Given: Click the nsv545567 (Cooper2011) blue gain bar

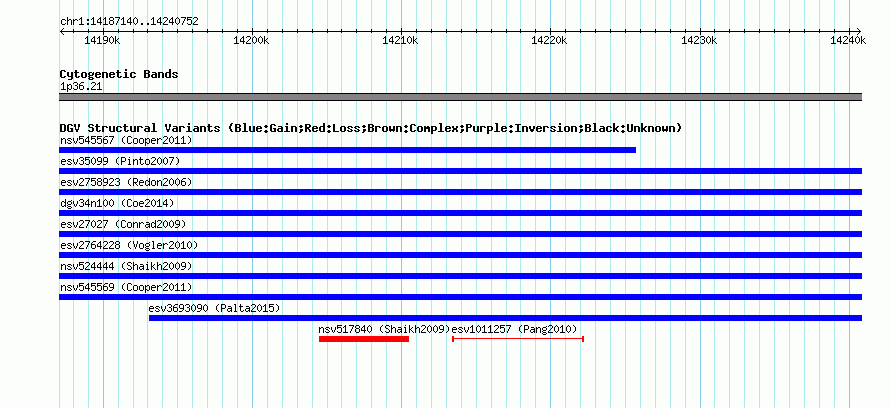Looking at the screenshot, I should (347, 150).
